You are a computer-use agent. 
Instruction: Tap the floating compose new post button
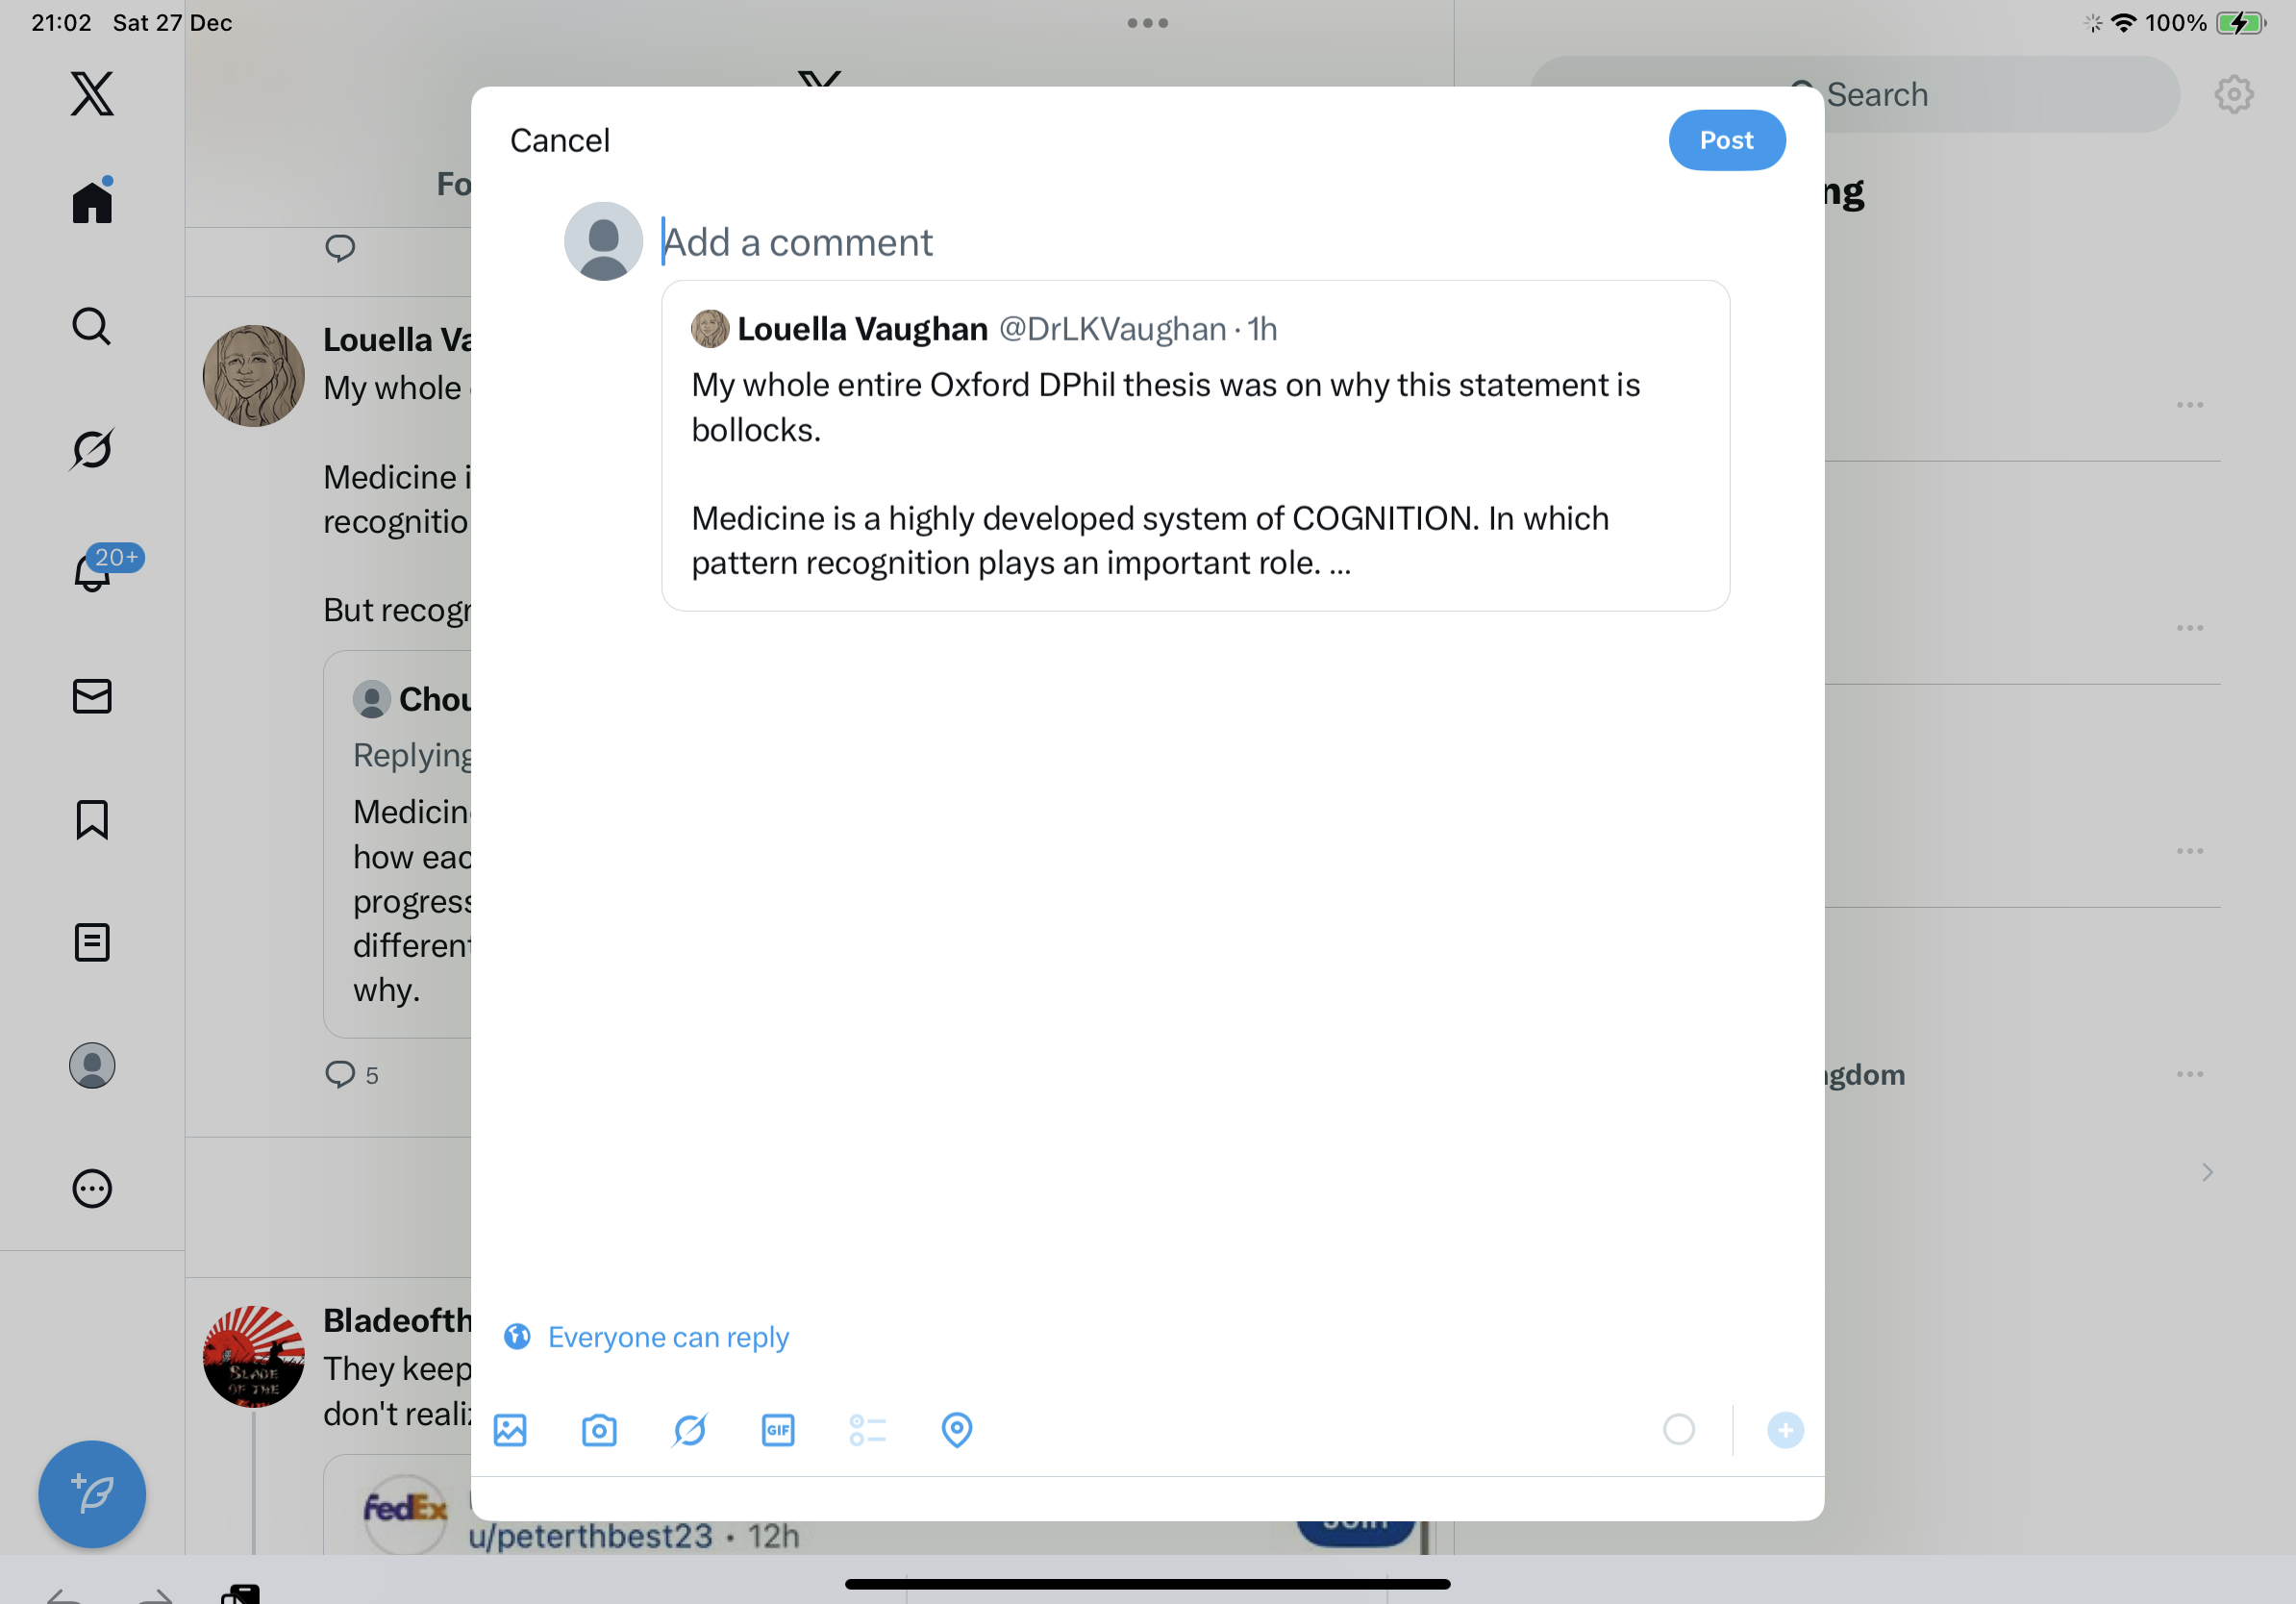[92, 1494]
